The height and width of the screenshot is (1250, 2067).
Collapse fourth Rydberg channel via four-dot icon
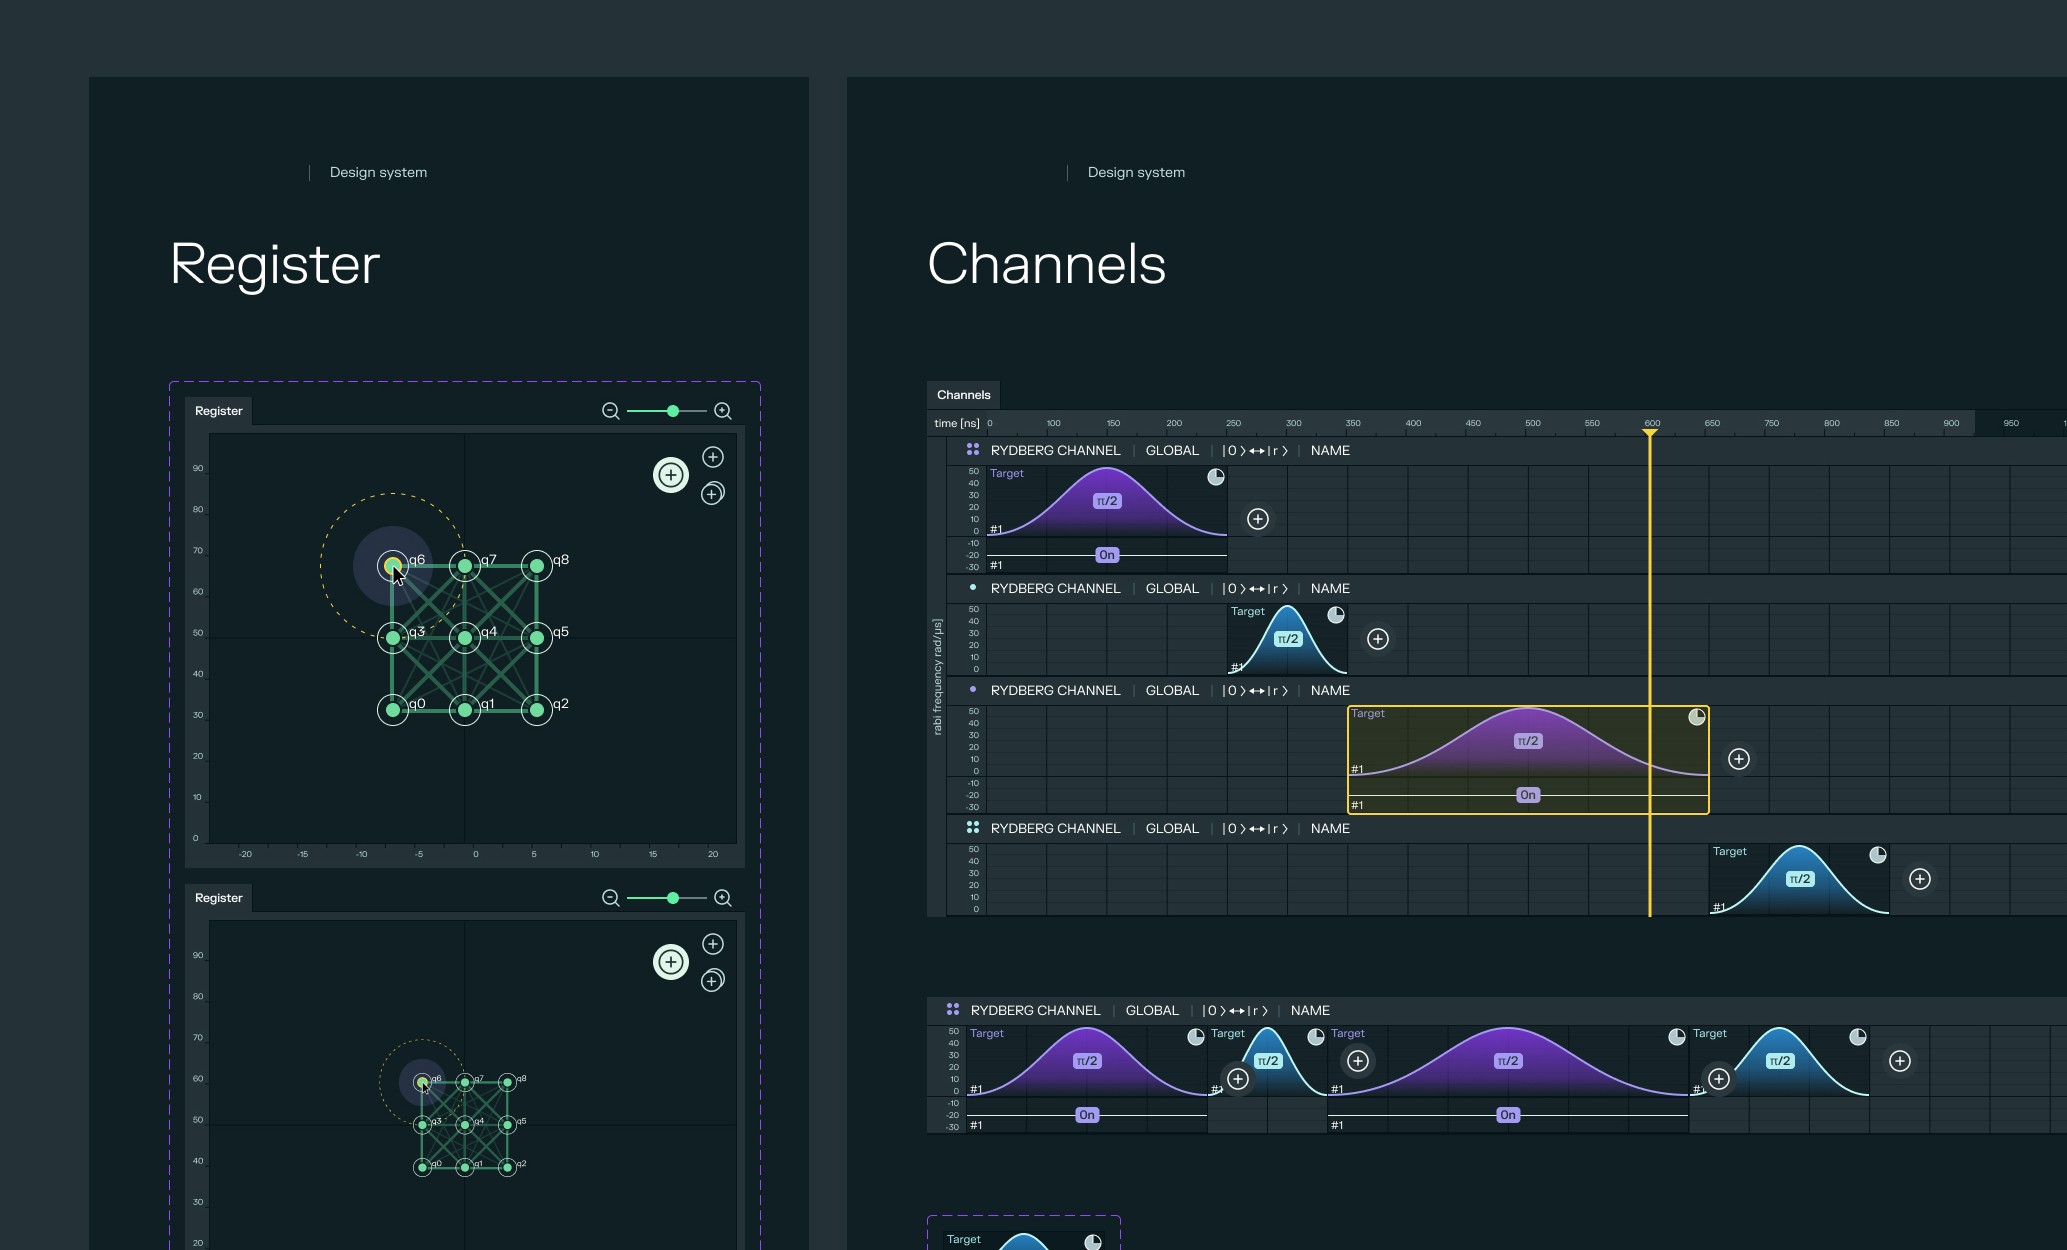coord(973,828)
